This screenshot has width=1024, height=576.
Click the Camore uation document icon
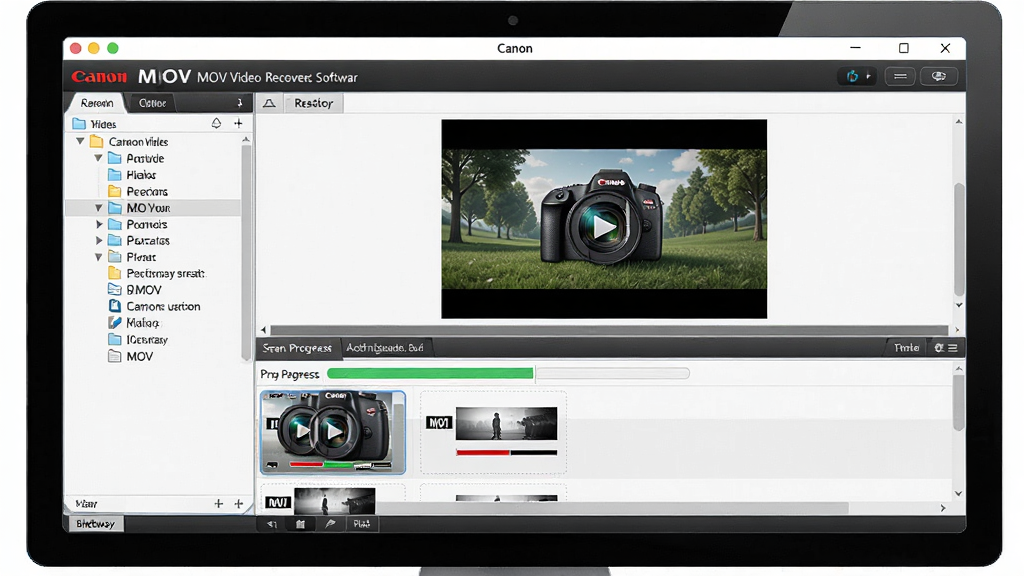[x=115, y=306]
